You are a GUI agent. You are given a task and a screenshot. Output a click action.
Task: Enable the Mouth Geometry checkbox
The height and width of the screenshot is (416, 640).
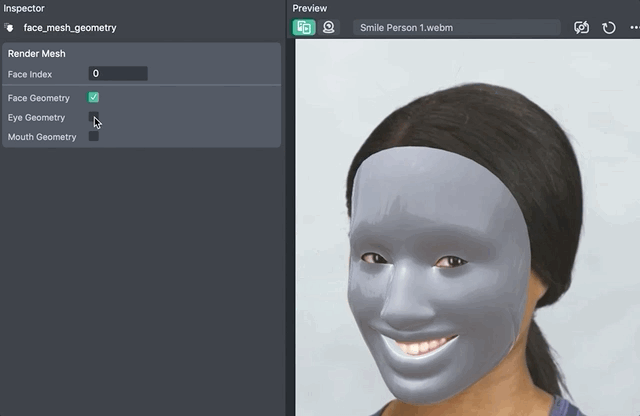click(93, 136)
